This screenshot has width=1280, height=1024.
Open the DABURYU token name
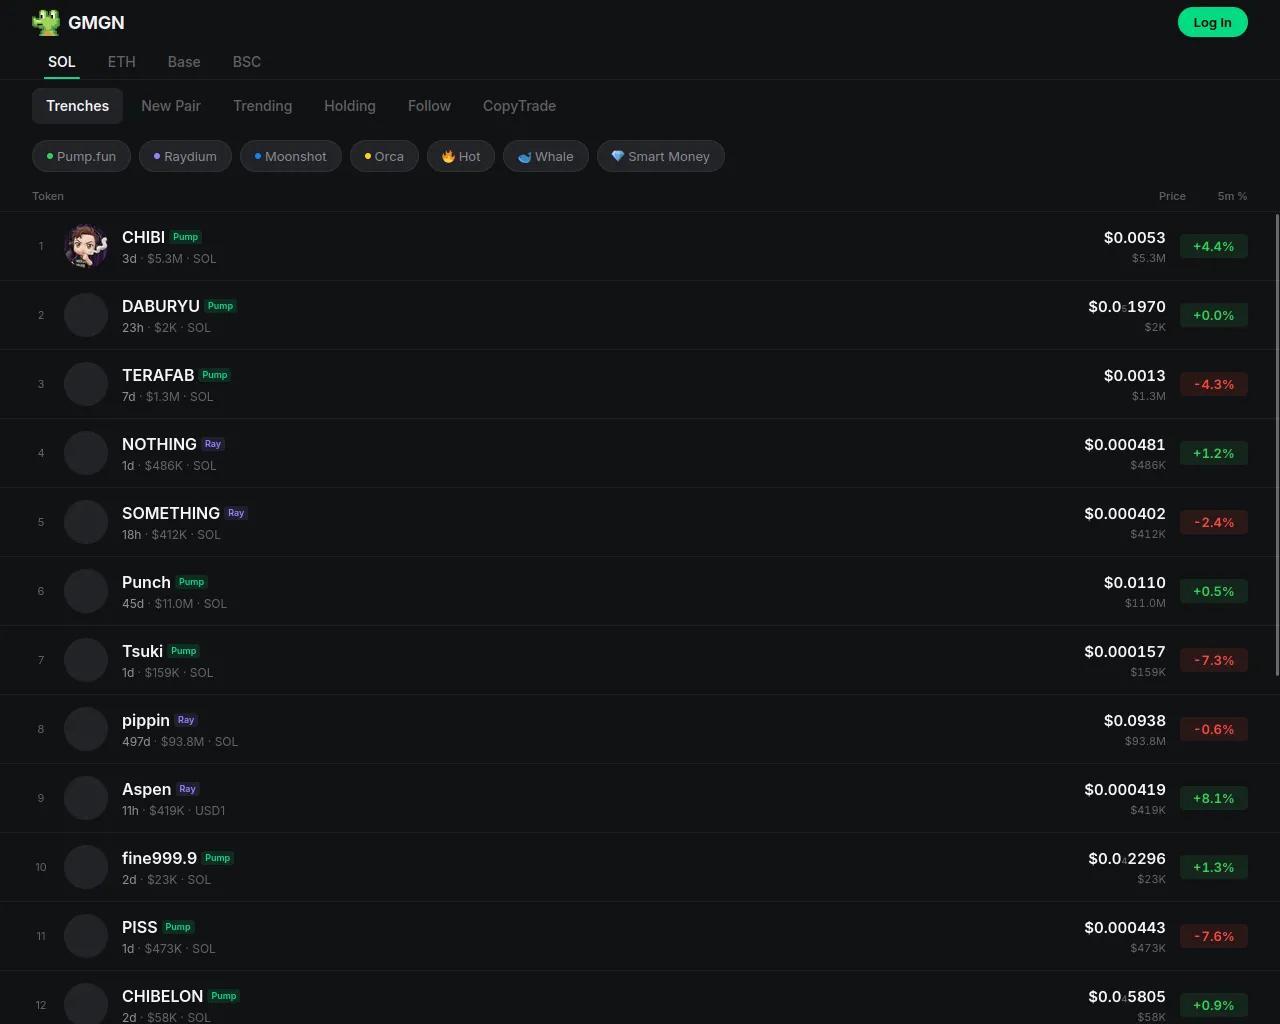pyautogui.click(x=161, y=306)
